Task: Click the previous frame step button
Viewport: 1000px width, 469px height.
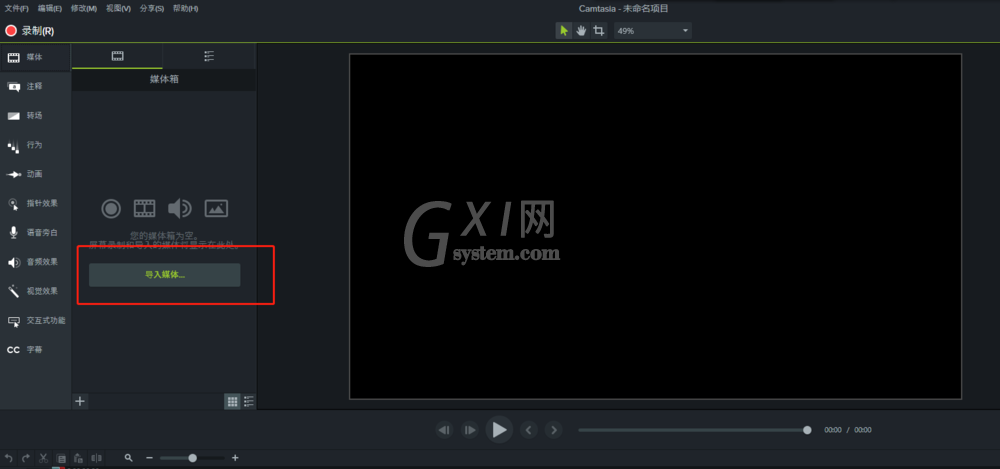Action: pos(445,430)
